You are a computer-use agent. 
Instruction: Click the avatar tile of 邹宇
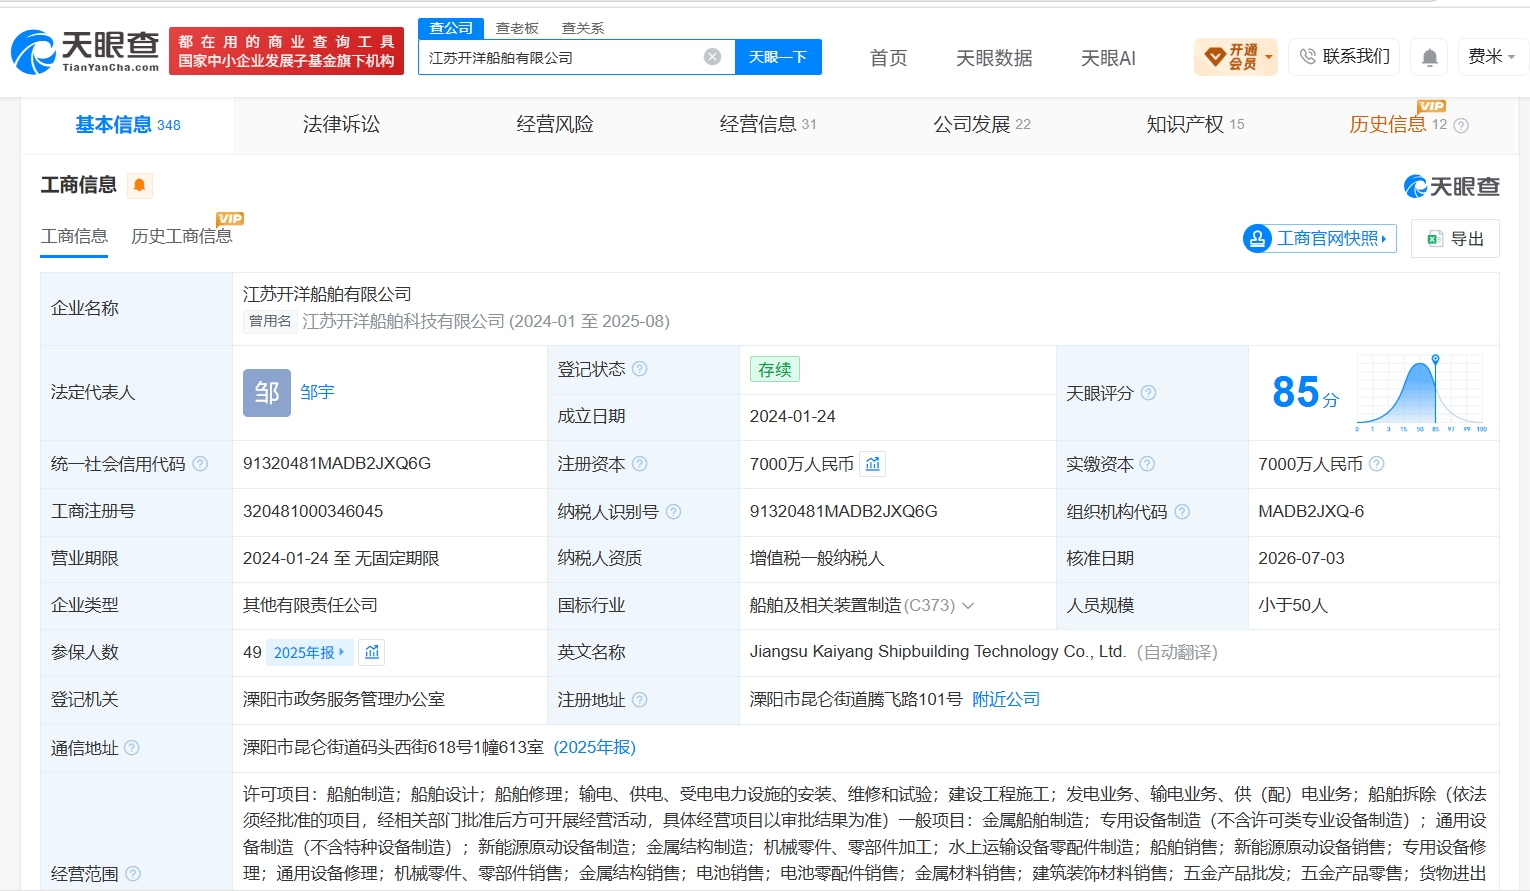click(266, 393)
